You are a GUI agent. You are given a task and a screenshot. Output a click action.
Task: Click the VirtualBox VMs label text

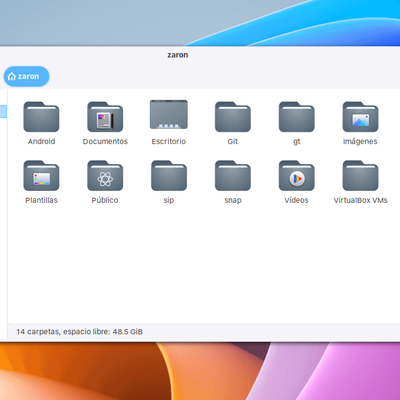360,200
